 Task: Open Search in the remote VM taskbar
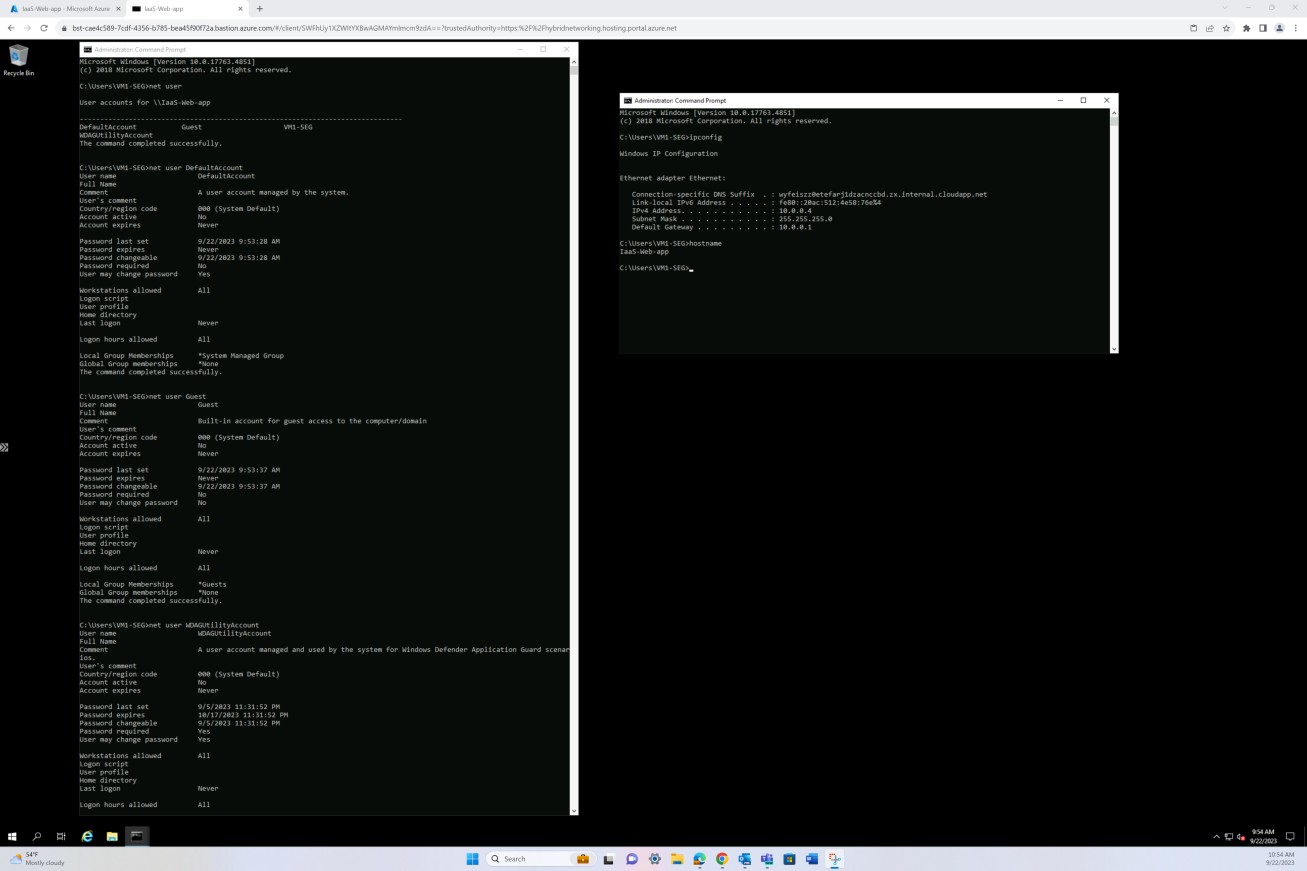click(36, 836)
